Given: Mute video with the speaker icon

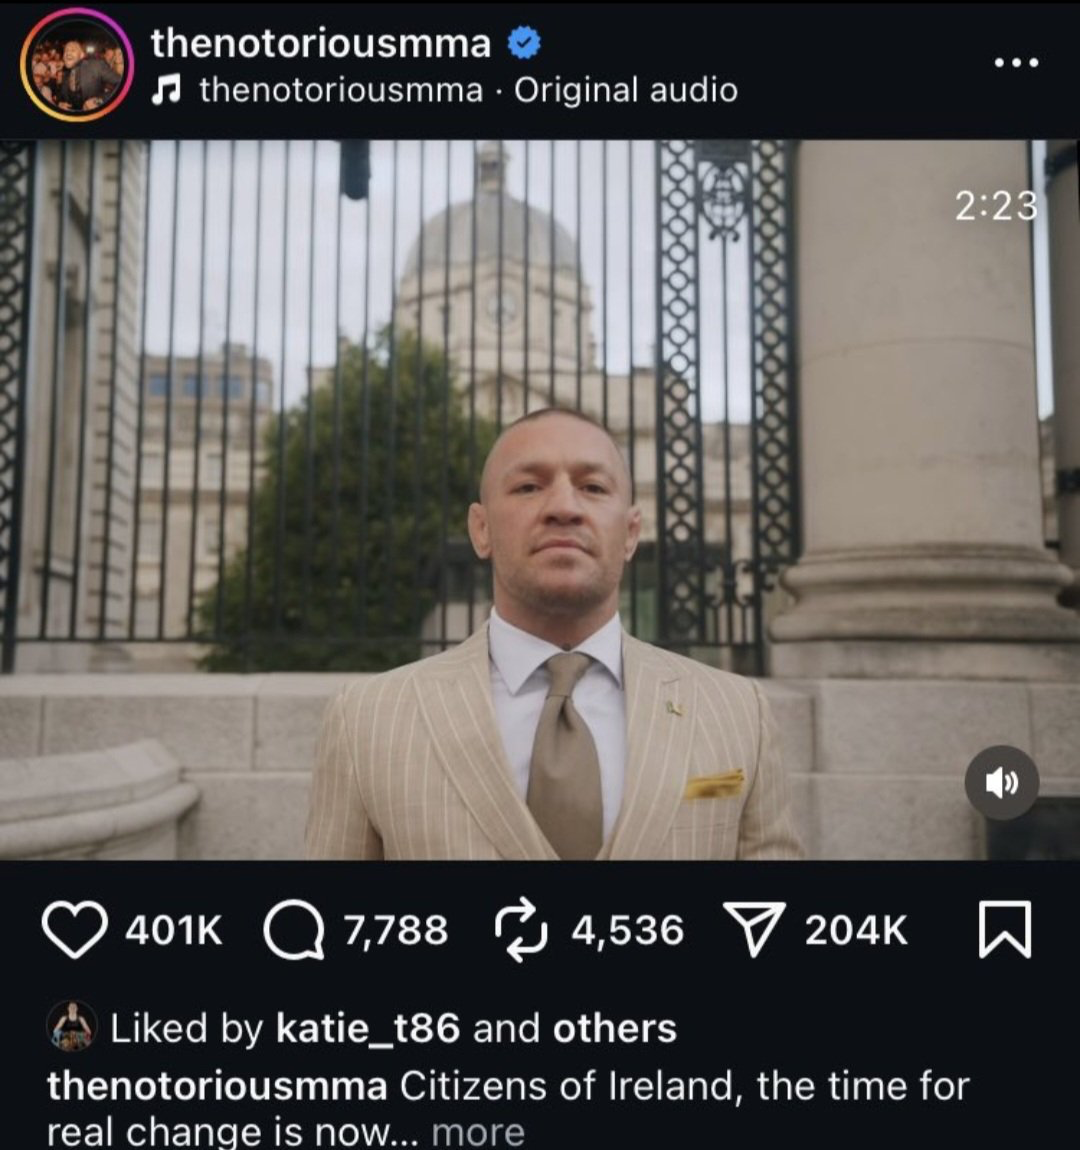Looking at the screenshot, I should [1002, 783].
